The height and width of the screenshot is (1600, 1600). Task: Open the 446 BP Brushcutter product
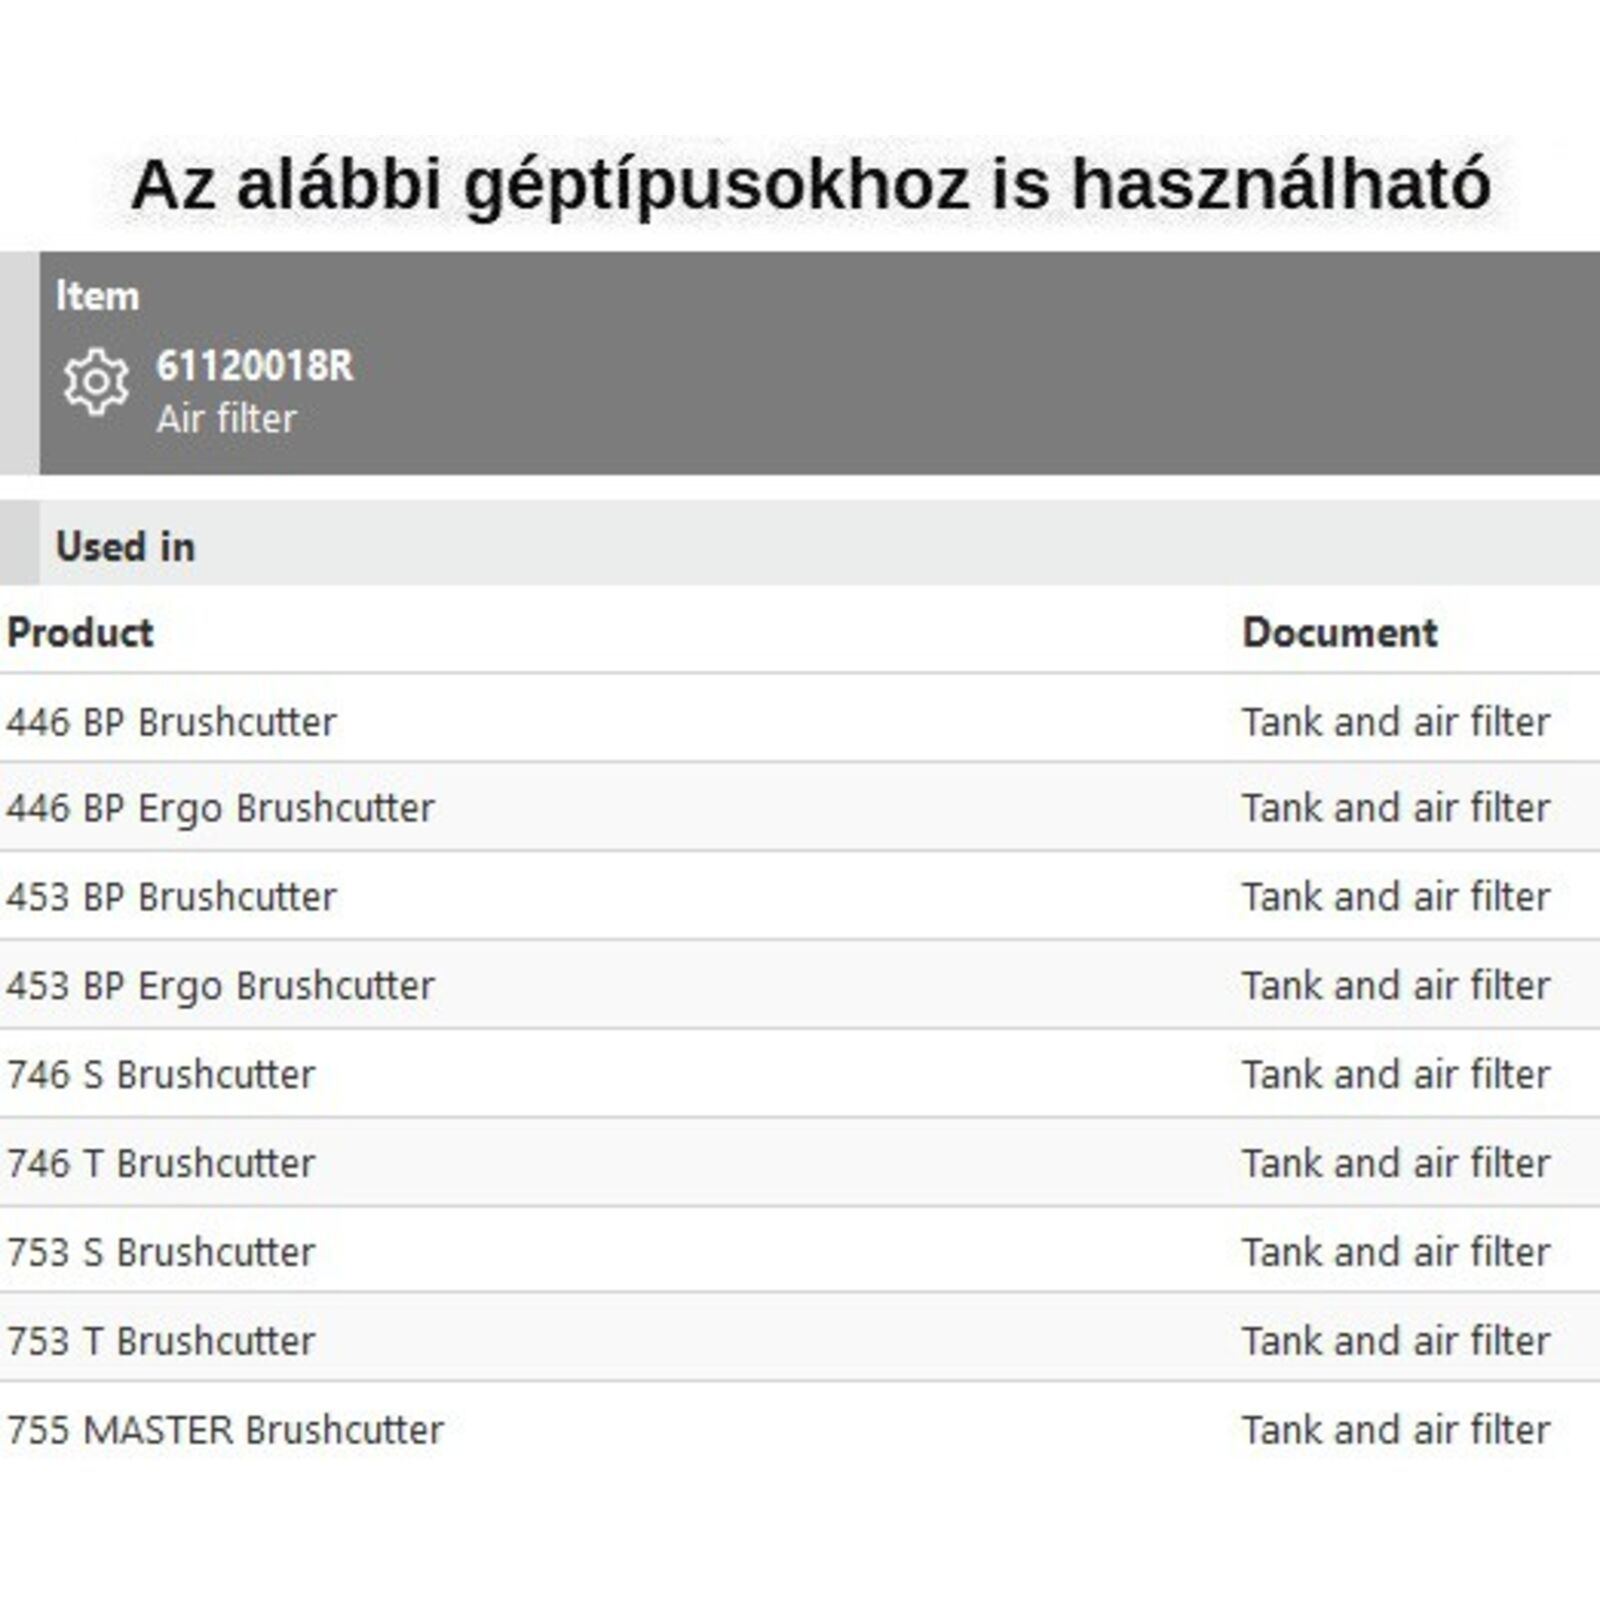point(171,722)
